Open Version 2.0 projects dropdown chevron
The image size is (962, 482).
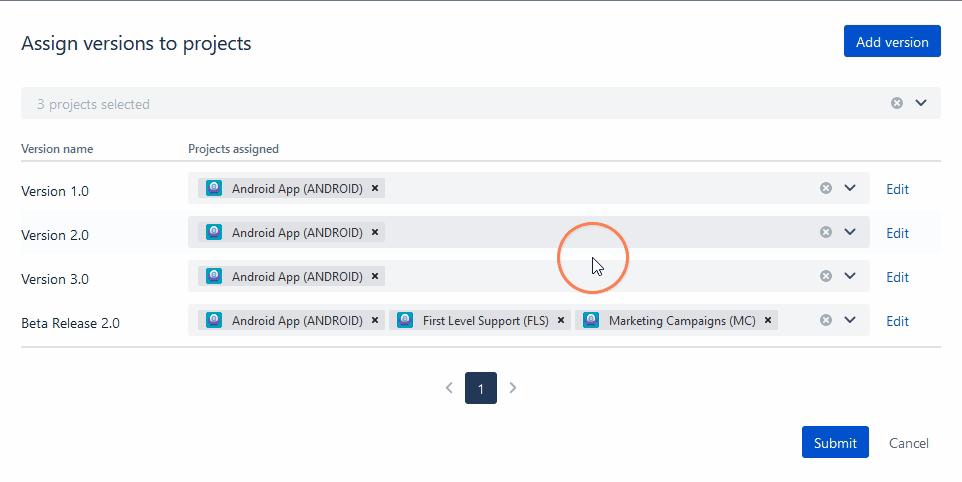pos(850,232)
